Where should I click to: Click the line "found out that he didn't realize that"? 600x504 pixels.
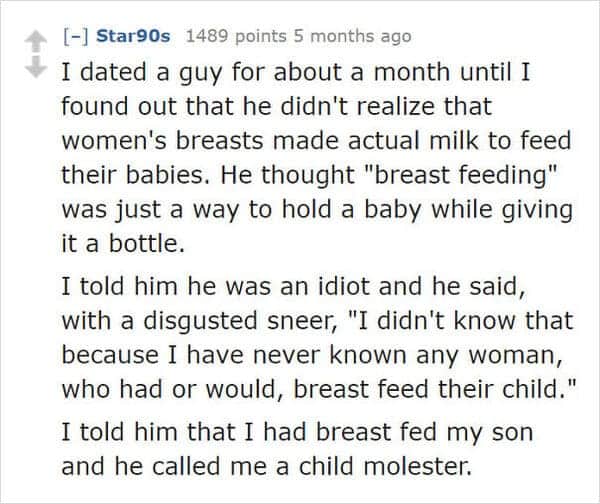click(276, 106)
